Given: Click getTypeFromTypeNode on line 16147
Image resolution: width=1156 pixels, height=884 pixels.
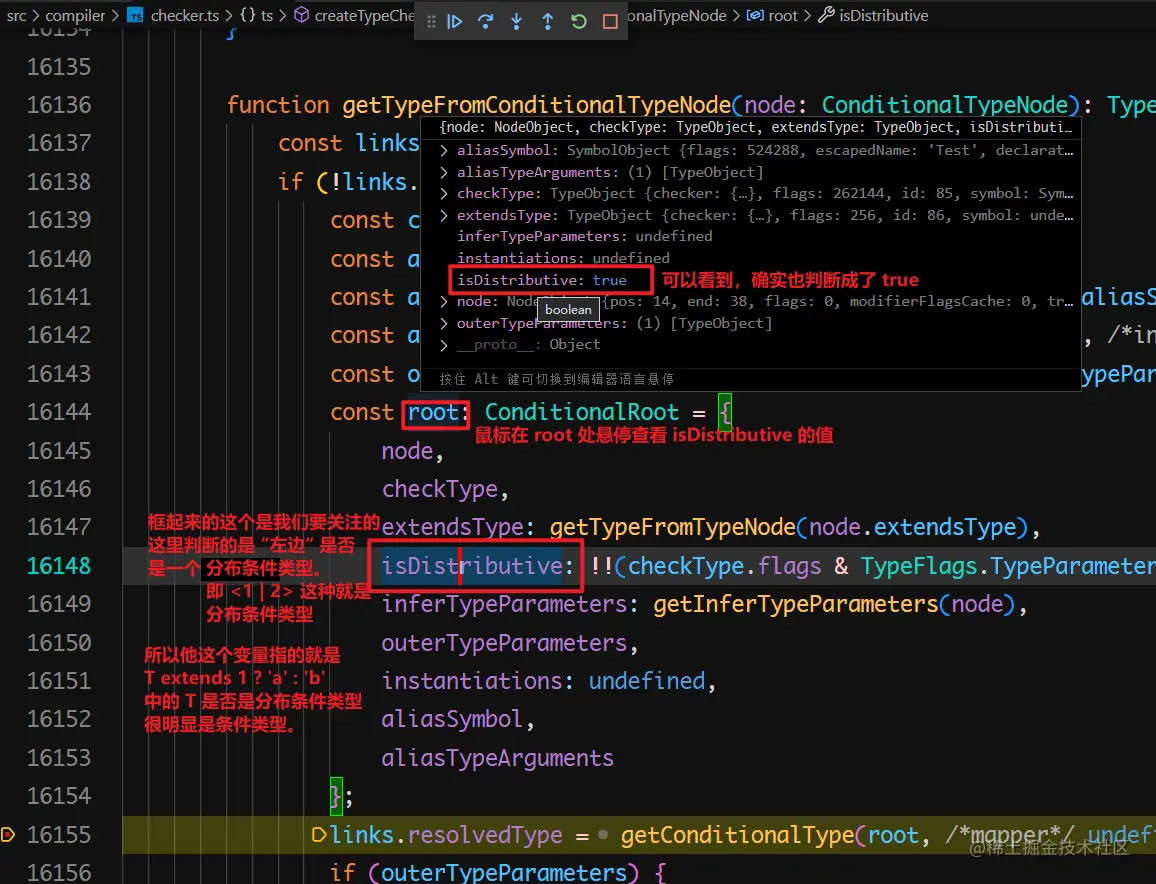Looking at the screenshot, I should [x=672, y=528].
